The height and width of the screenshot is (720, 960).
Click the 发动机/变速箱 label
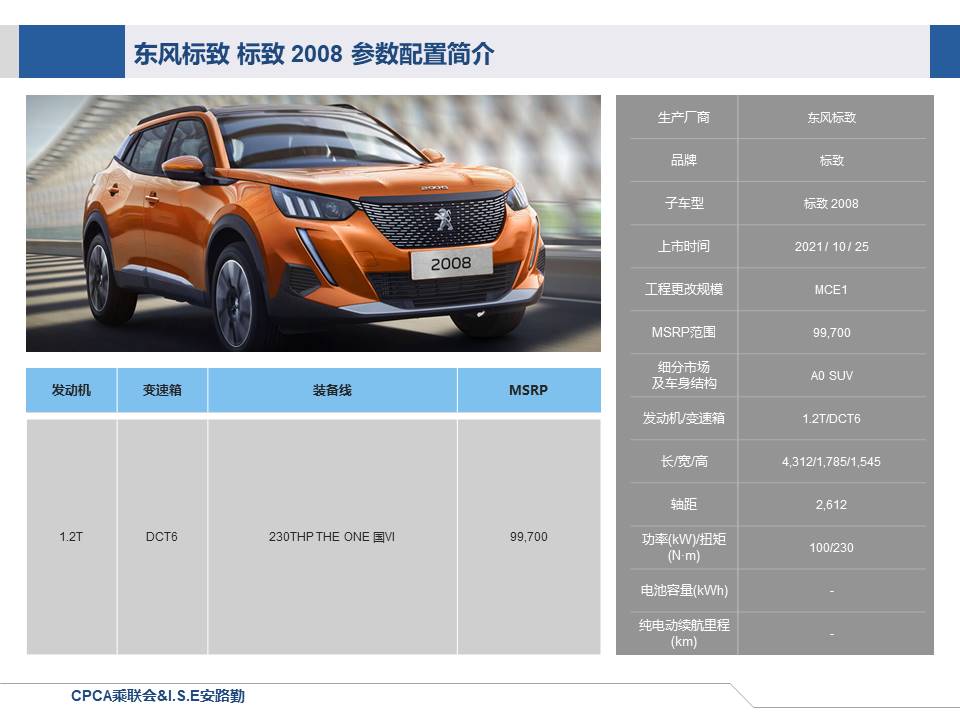click(x=684, y=418)
